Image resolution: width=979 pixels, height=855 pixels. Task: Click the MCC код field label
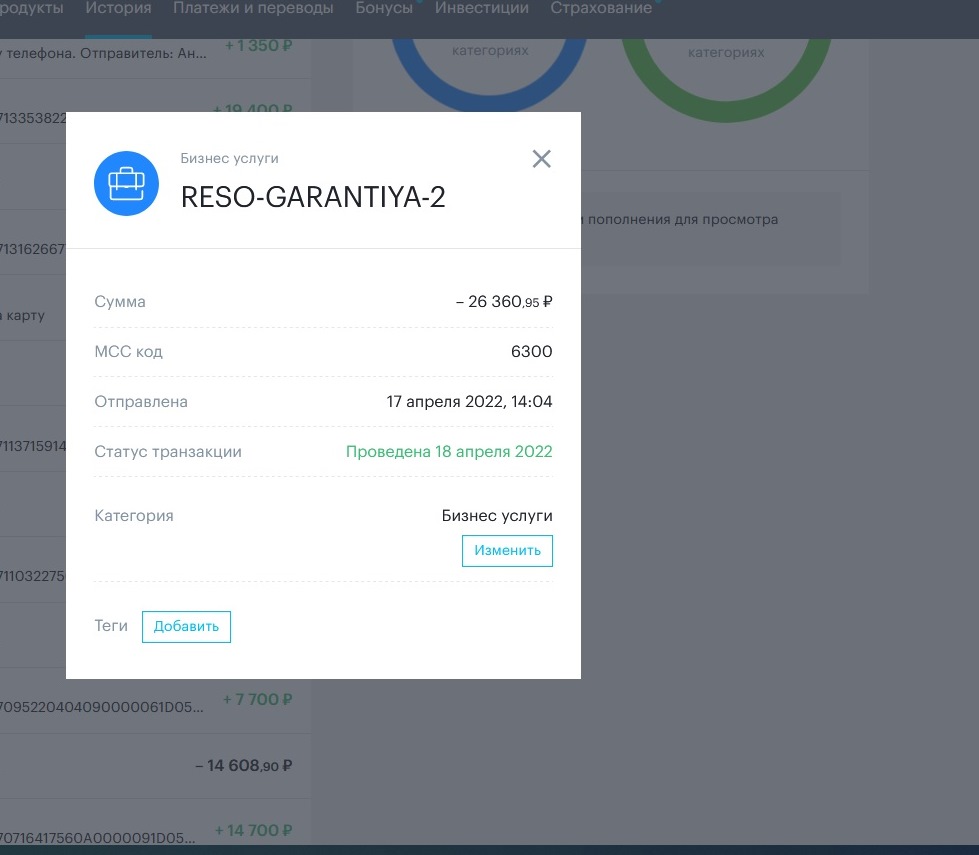[129, 352]
